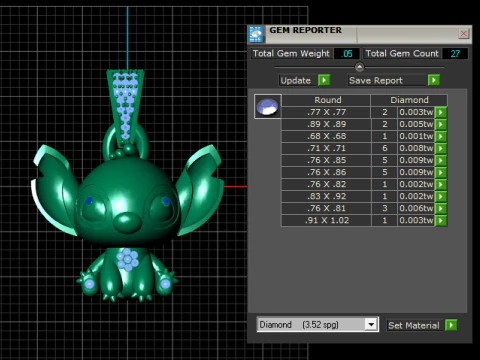
Task: Select the .68 X .68 size cell
Action: click(326, 136)
